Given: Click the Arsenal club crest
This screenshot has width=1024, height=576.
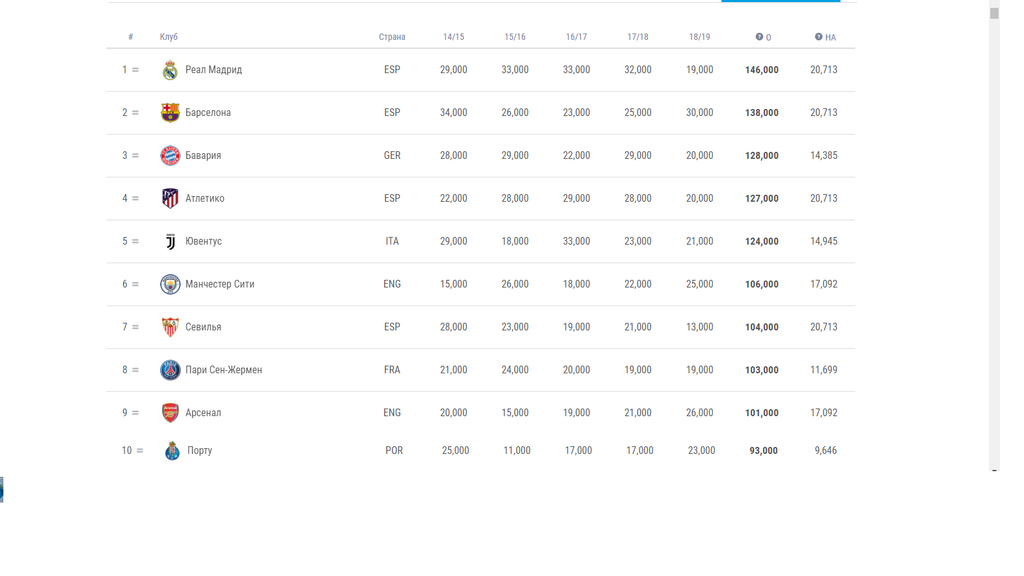Looking at the screenshot, I should tap(170, 413).
